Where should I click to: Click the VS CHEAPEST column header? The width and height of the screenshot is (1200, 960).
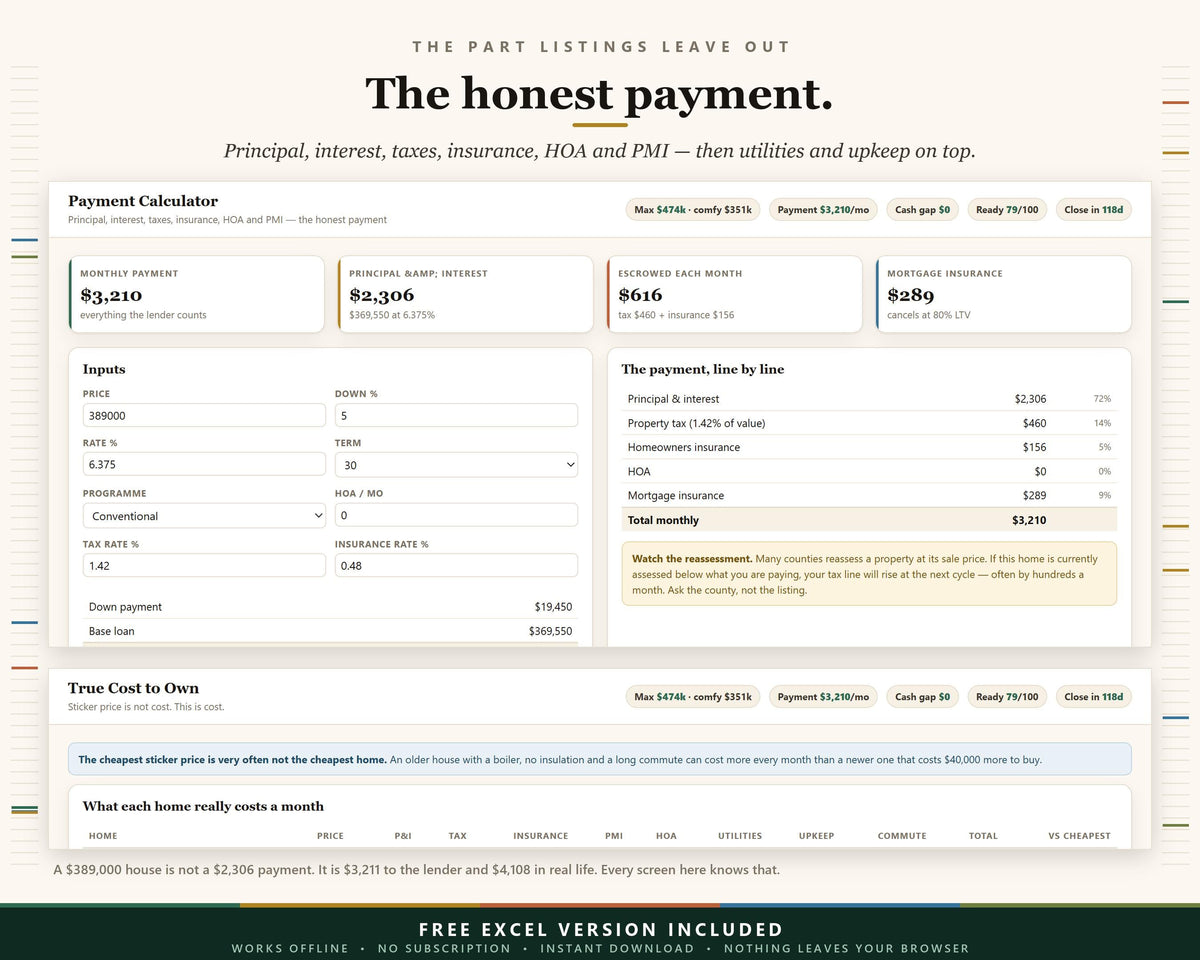[x=1079, y=836]
